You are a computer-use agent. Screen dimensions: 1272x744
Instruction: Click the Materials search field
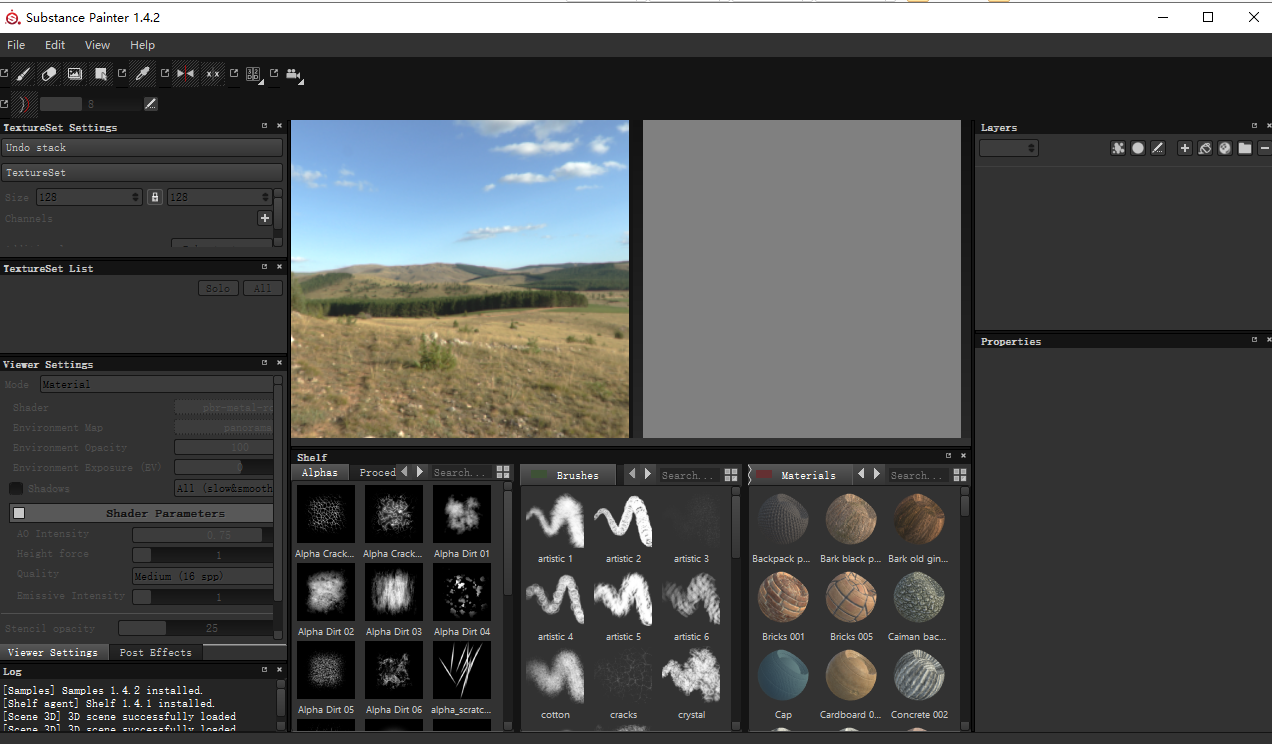918,475
